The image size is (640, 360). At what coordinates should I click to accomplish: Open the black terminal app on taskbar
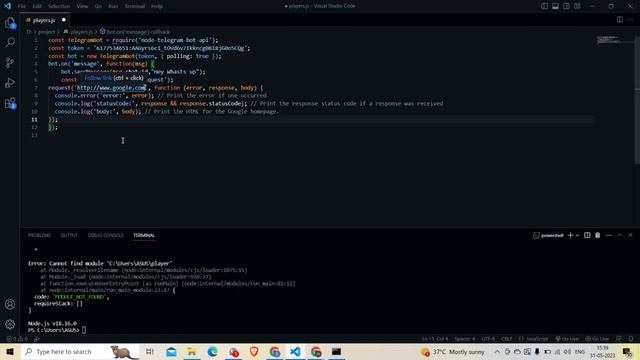336,351
